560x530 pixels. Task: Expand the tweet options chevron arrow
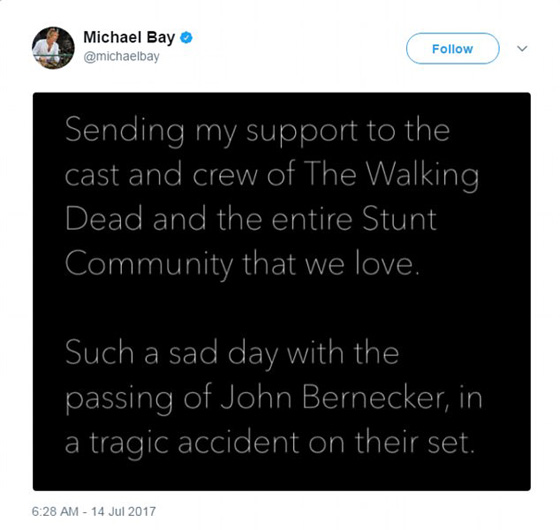point(522,48)
